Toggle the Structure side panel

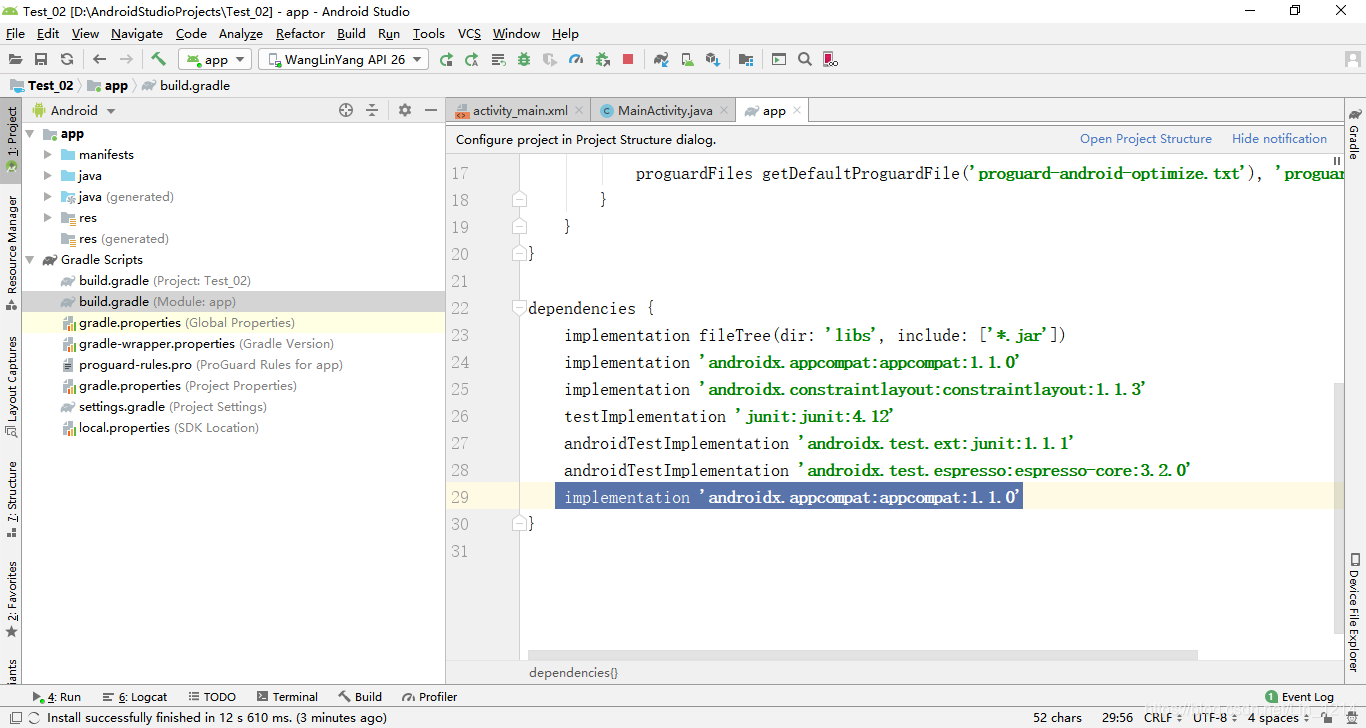(12, 499)
